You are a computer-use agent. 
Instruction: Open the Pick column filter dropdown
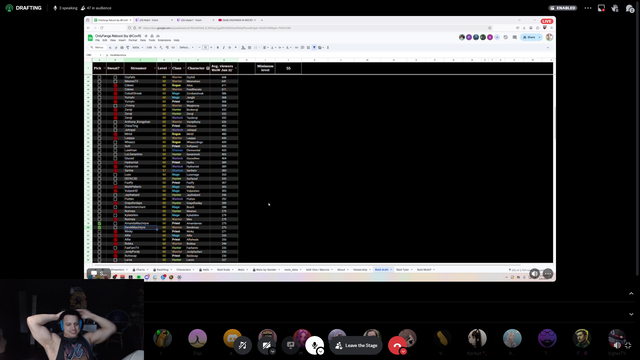click(x=104, y=68)
